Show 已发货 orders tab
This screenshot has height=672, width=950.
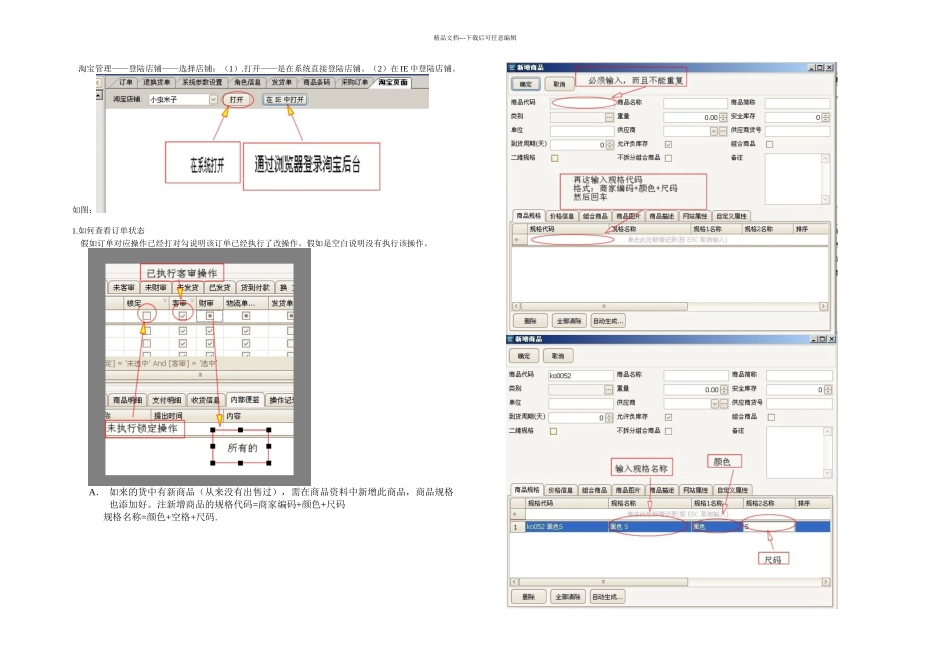pyautogui.click(x=219, y=287)
